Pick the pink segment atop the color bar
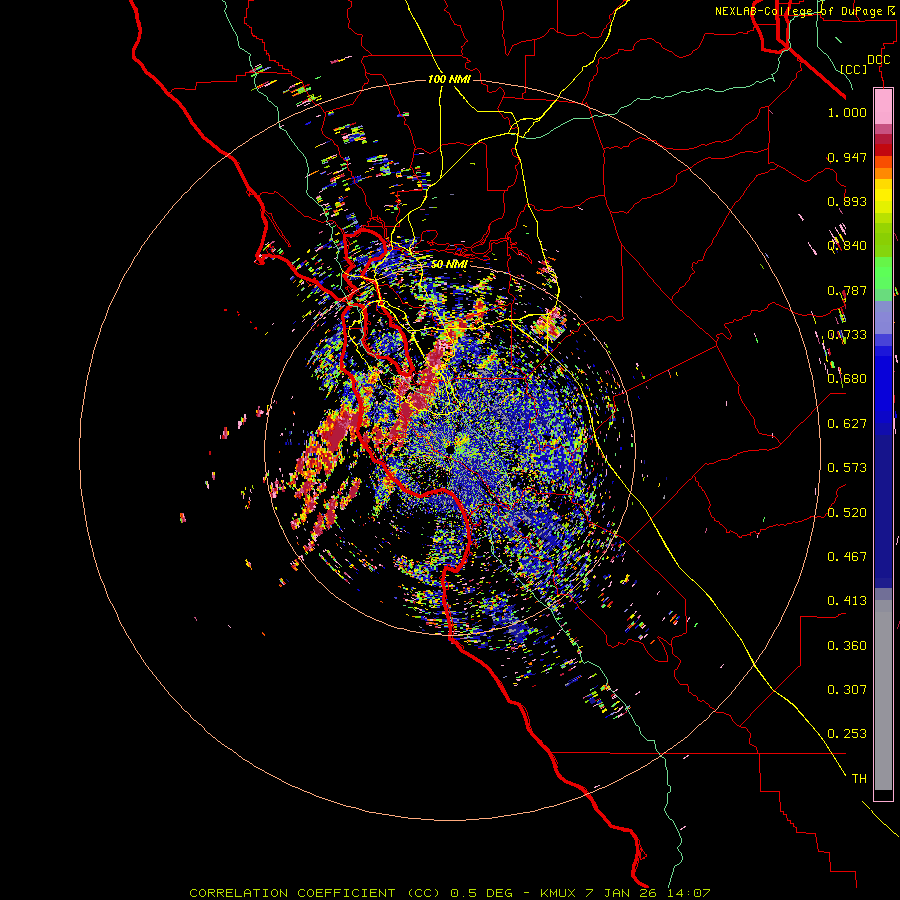Screen dimensions: 900x900 coord(883,106)
